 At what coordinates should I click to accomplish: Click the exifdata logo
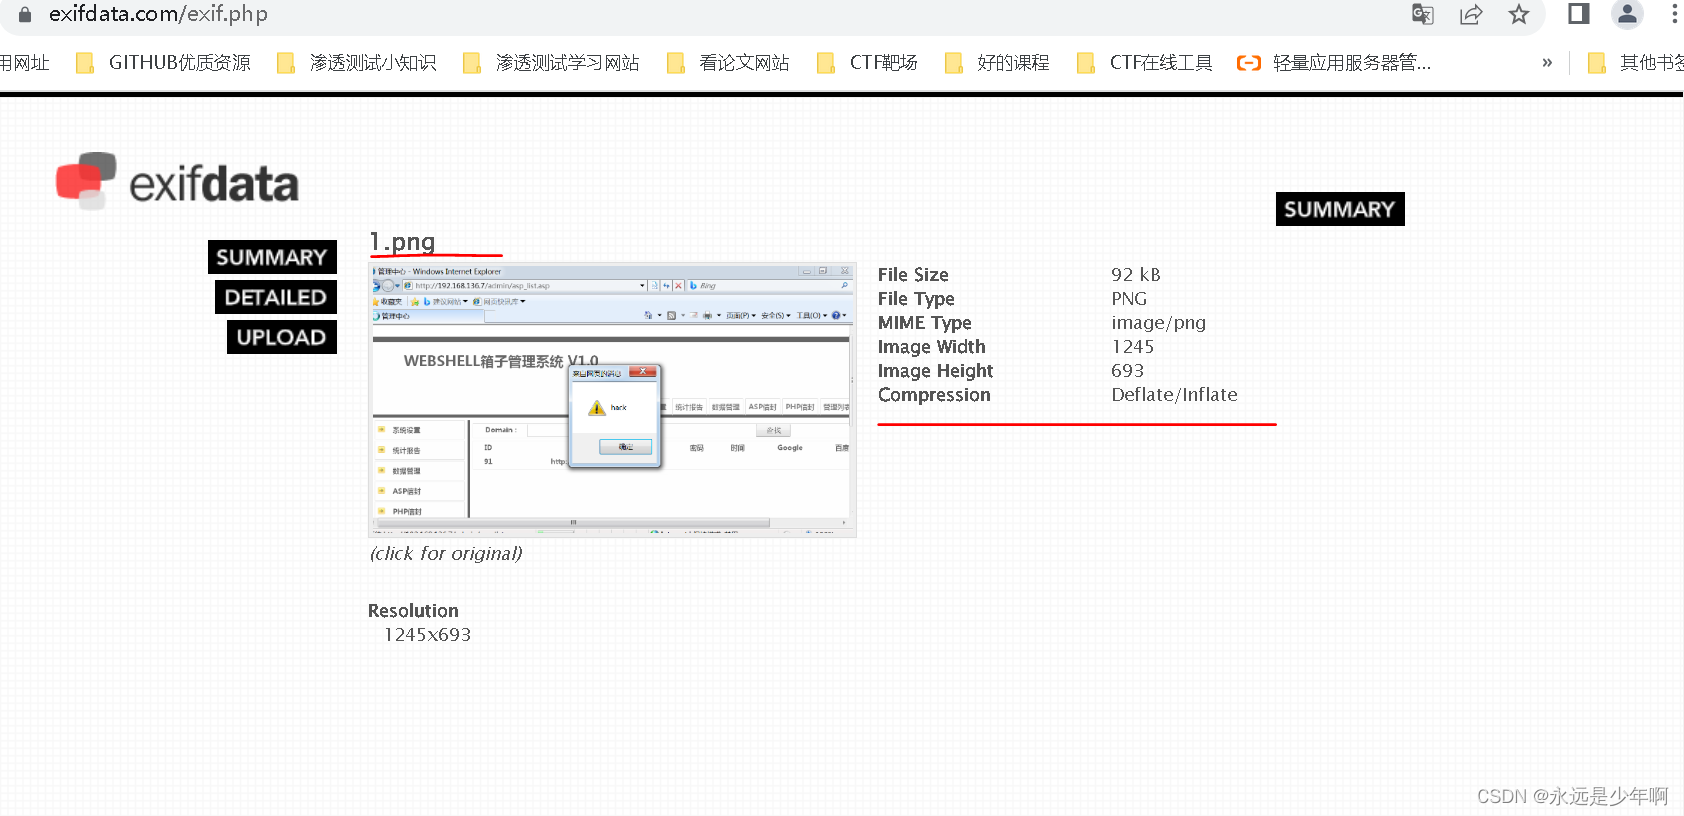177,181
